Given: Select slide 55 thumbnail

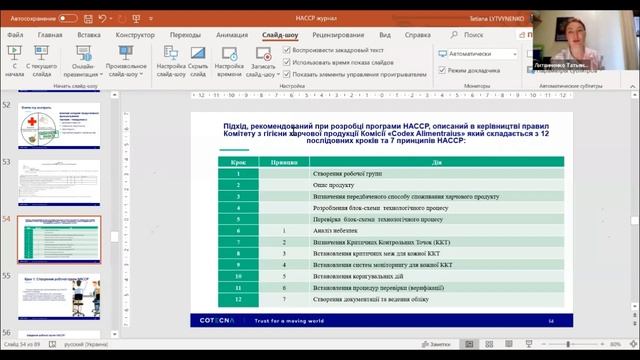Looking at the screenshot, I should (x=59, y=296).
